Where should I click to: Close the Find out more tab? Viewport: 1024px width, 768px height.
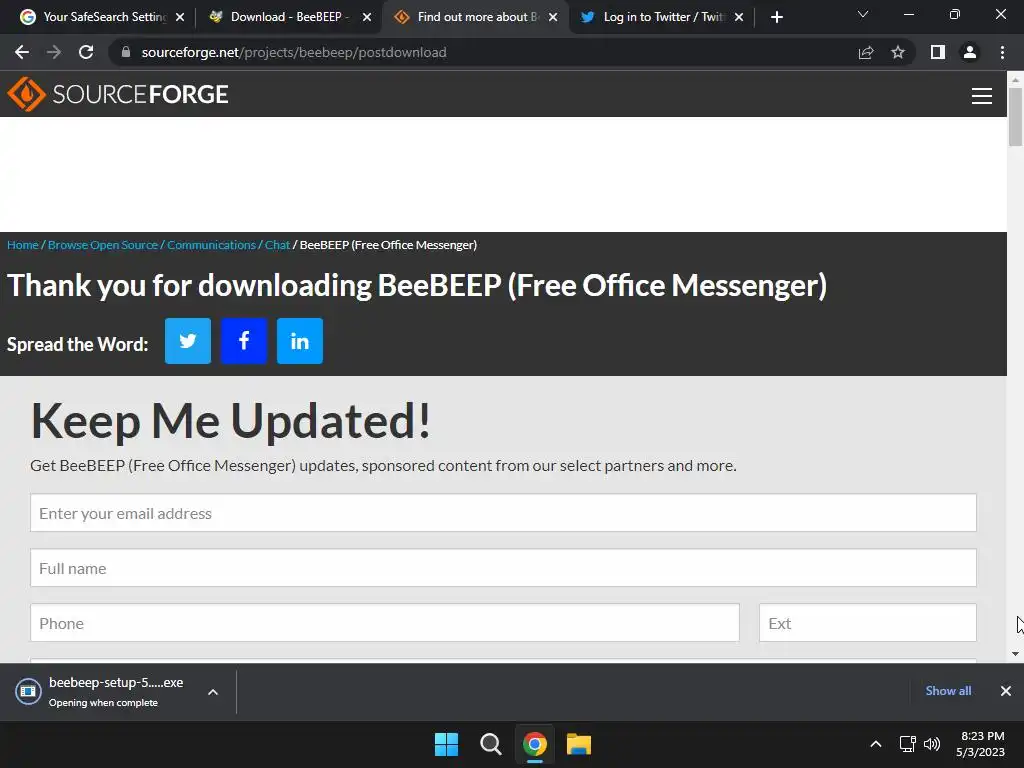click(553, 18)
